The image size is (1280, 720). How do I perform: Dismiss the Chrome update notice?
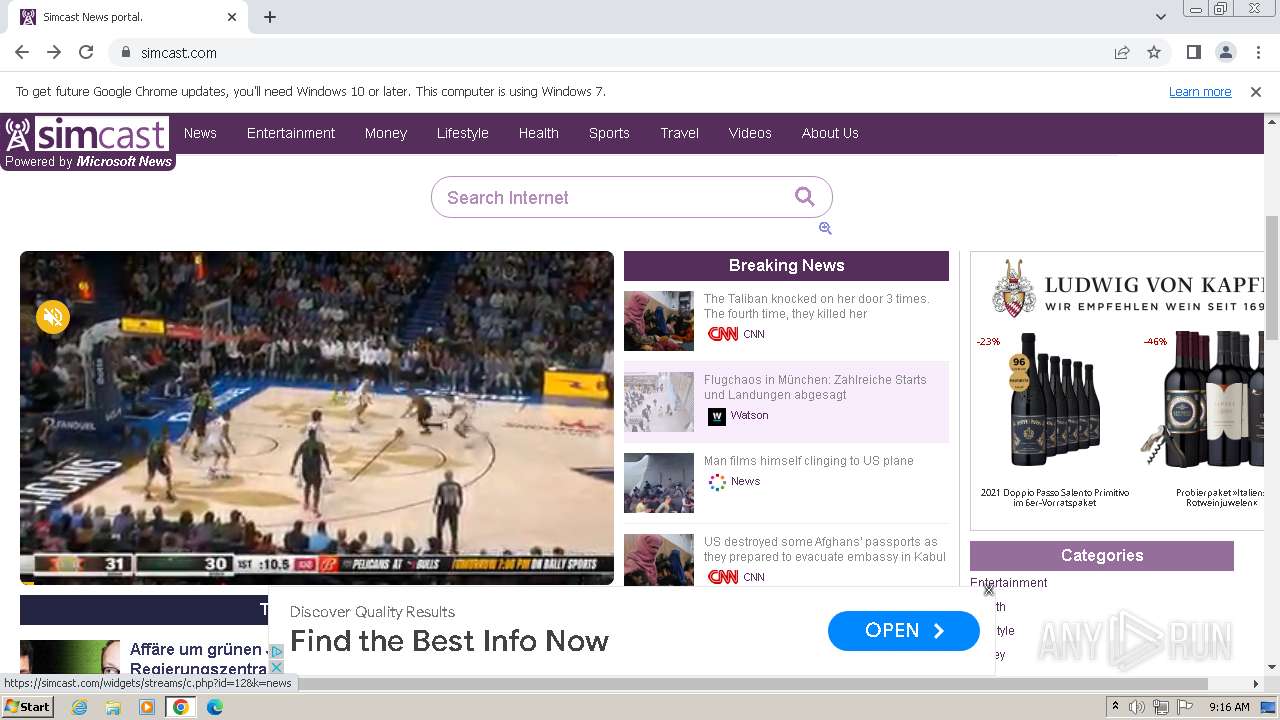click(x=1256, y=91)
